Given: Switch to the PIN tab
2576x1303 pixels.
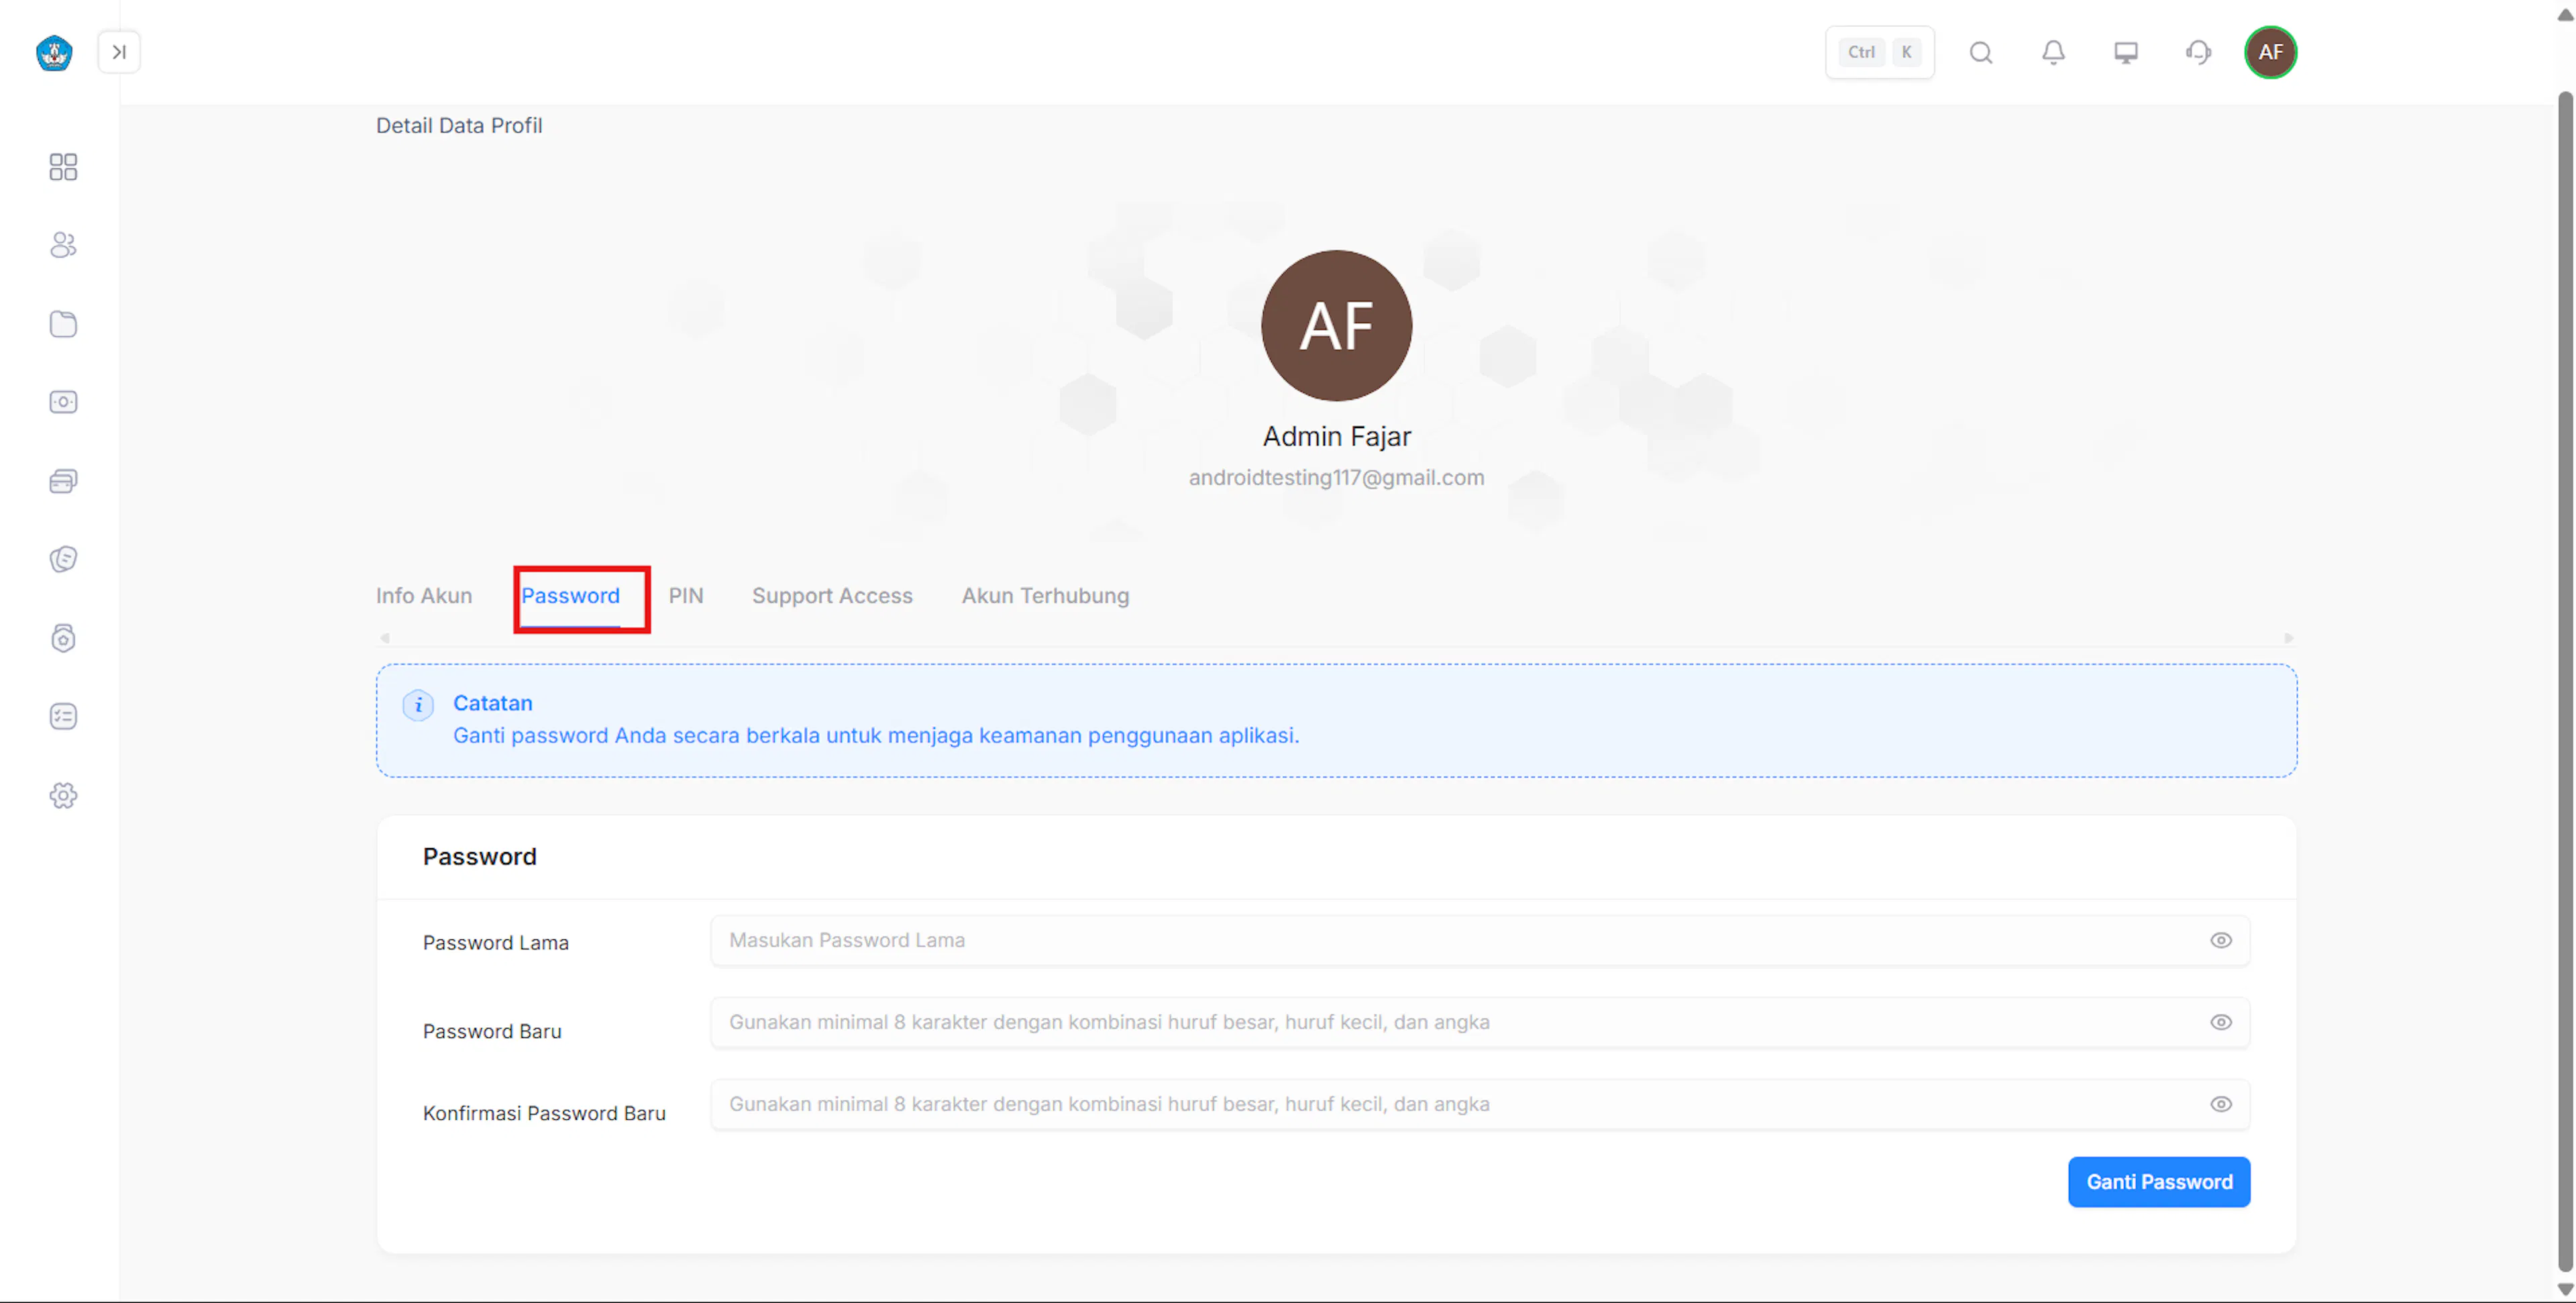Looking at the screenshot, I should coord(686,596).
